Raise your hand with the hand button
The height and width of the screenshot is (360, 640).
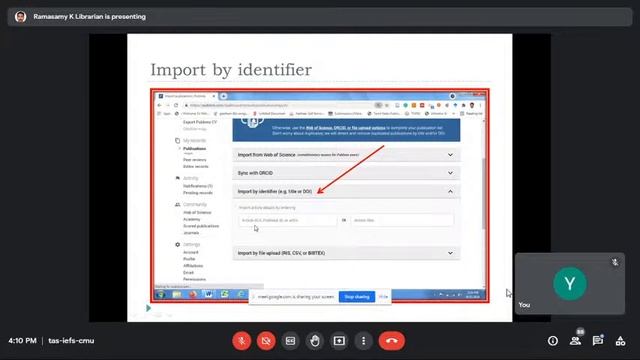point(315,340)
